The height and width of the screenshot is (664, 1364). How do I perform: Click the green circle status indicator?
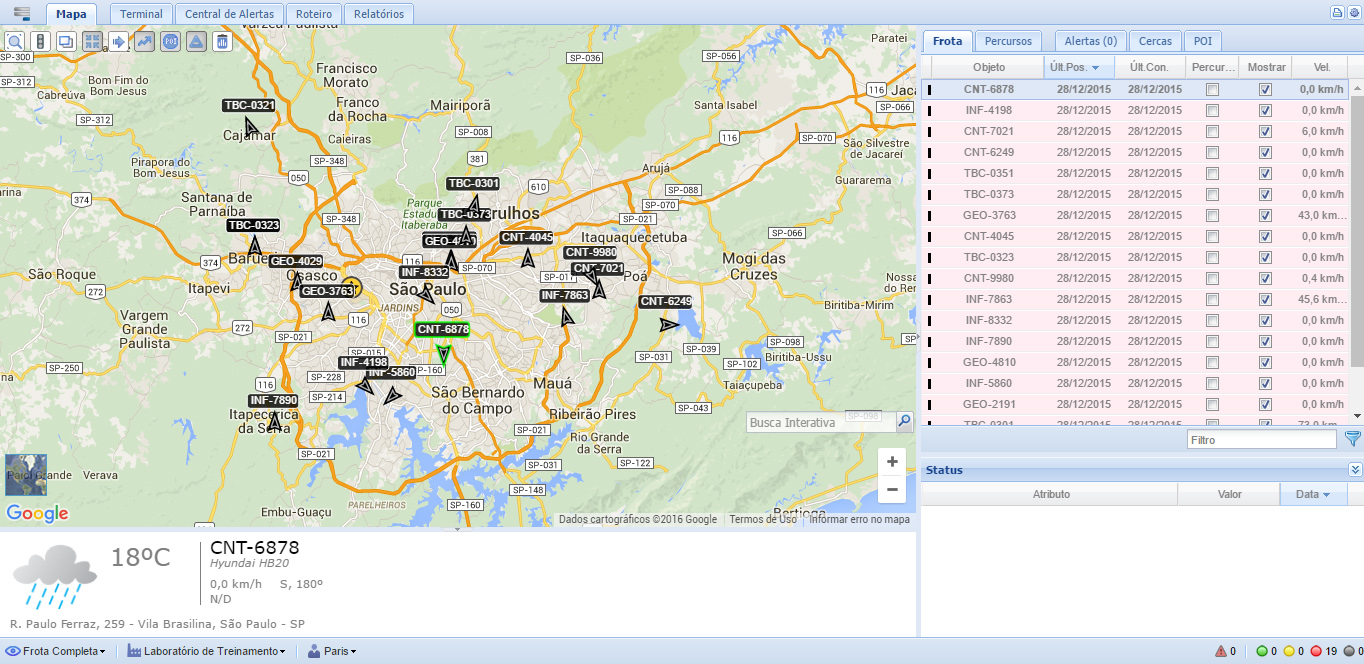coord(1262,651)
